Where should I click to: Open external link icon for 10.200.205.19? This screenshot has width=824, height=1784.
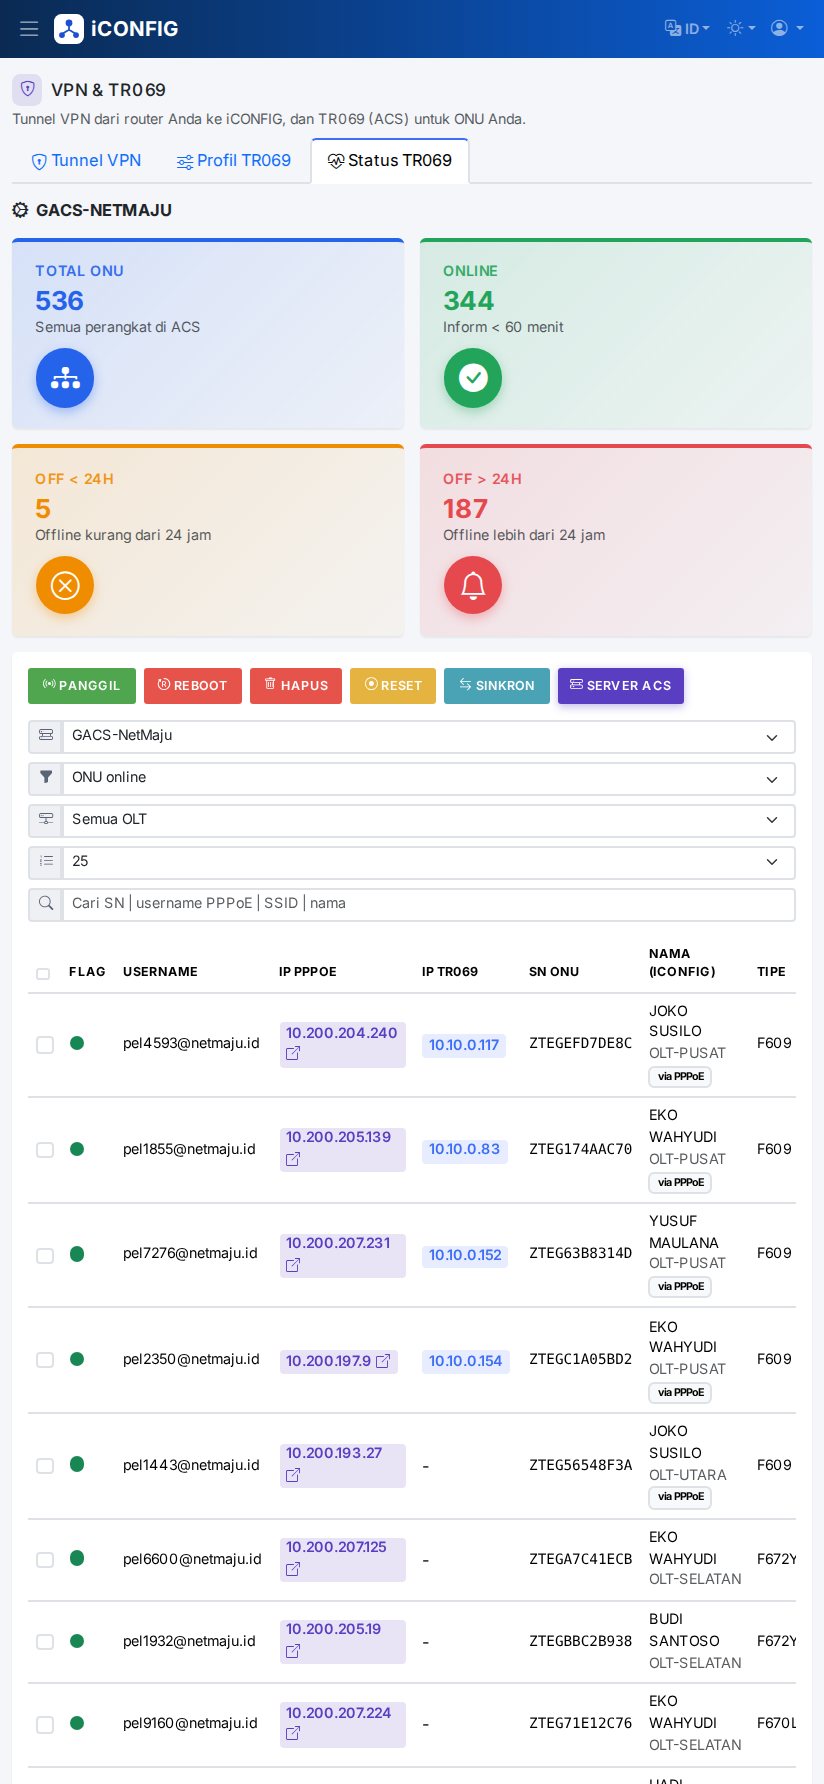293,1652
